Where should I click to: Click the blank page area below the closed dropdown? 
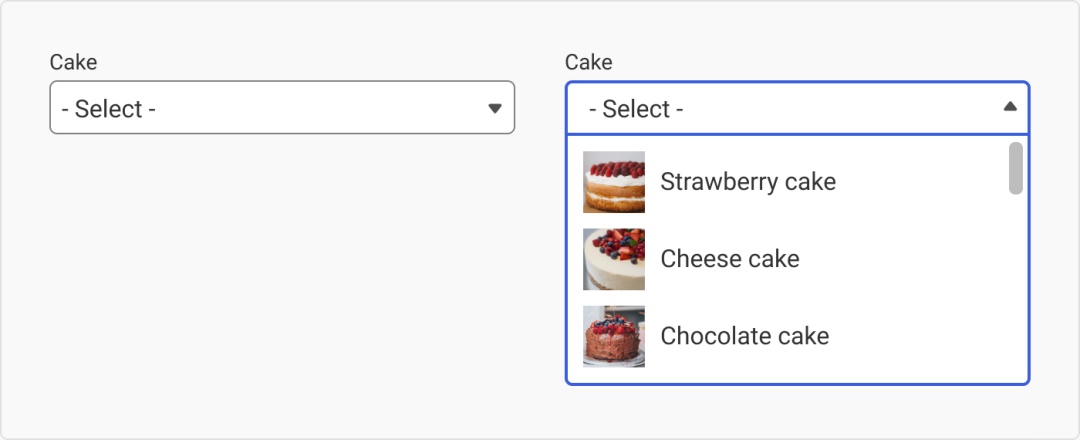tap(280, 280)
